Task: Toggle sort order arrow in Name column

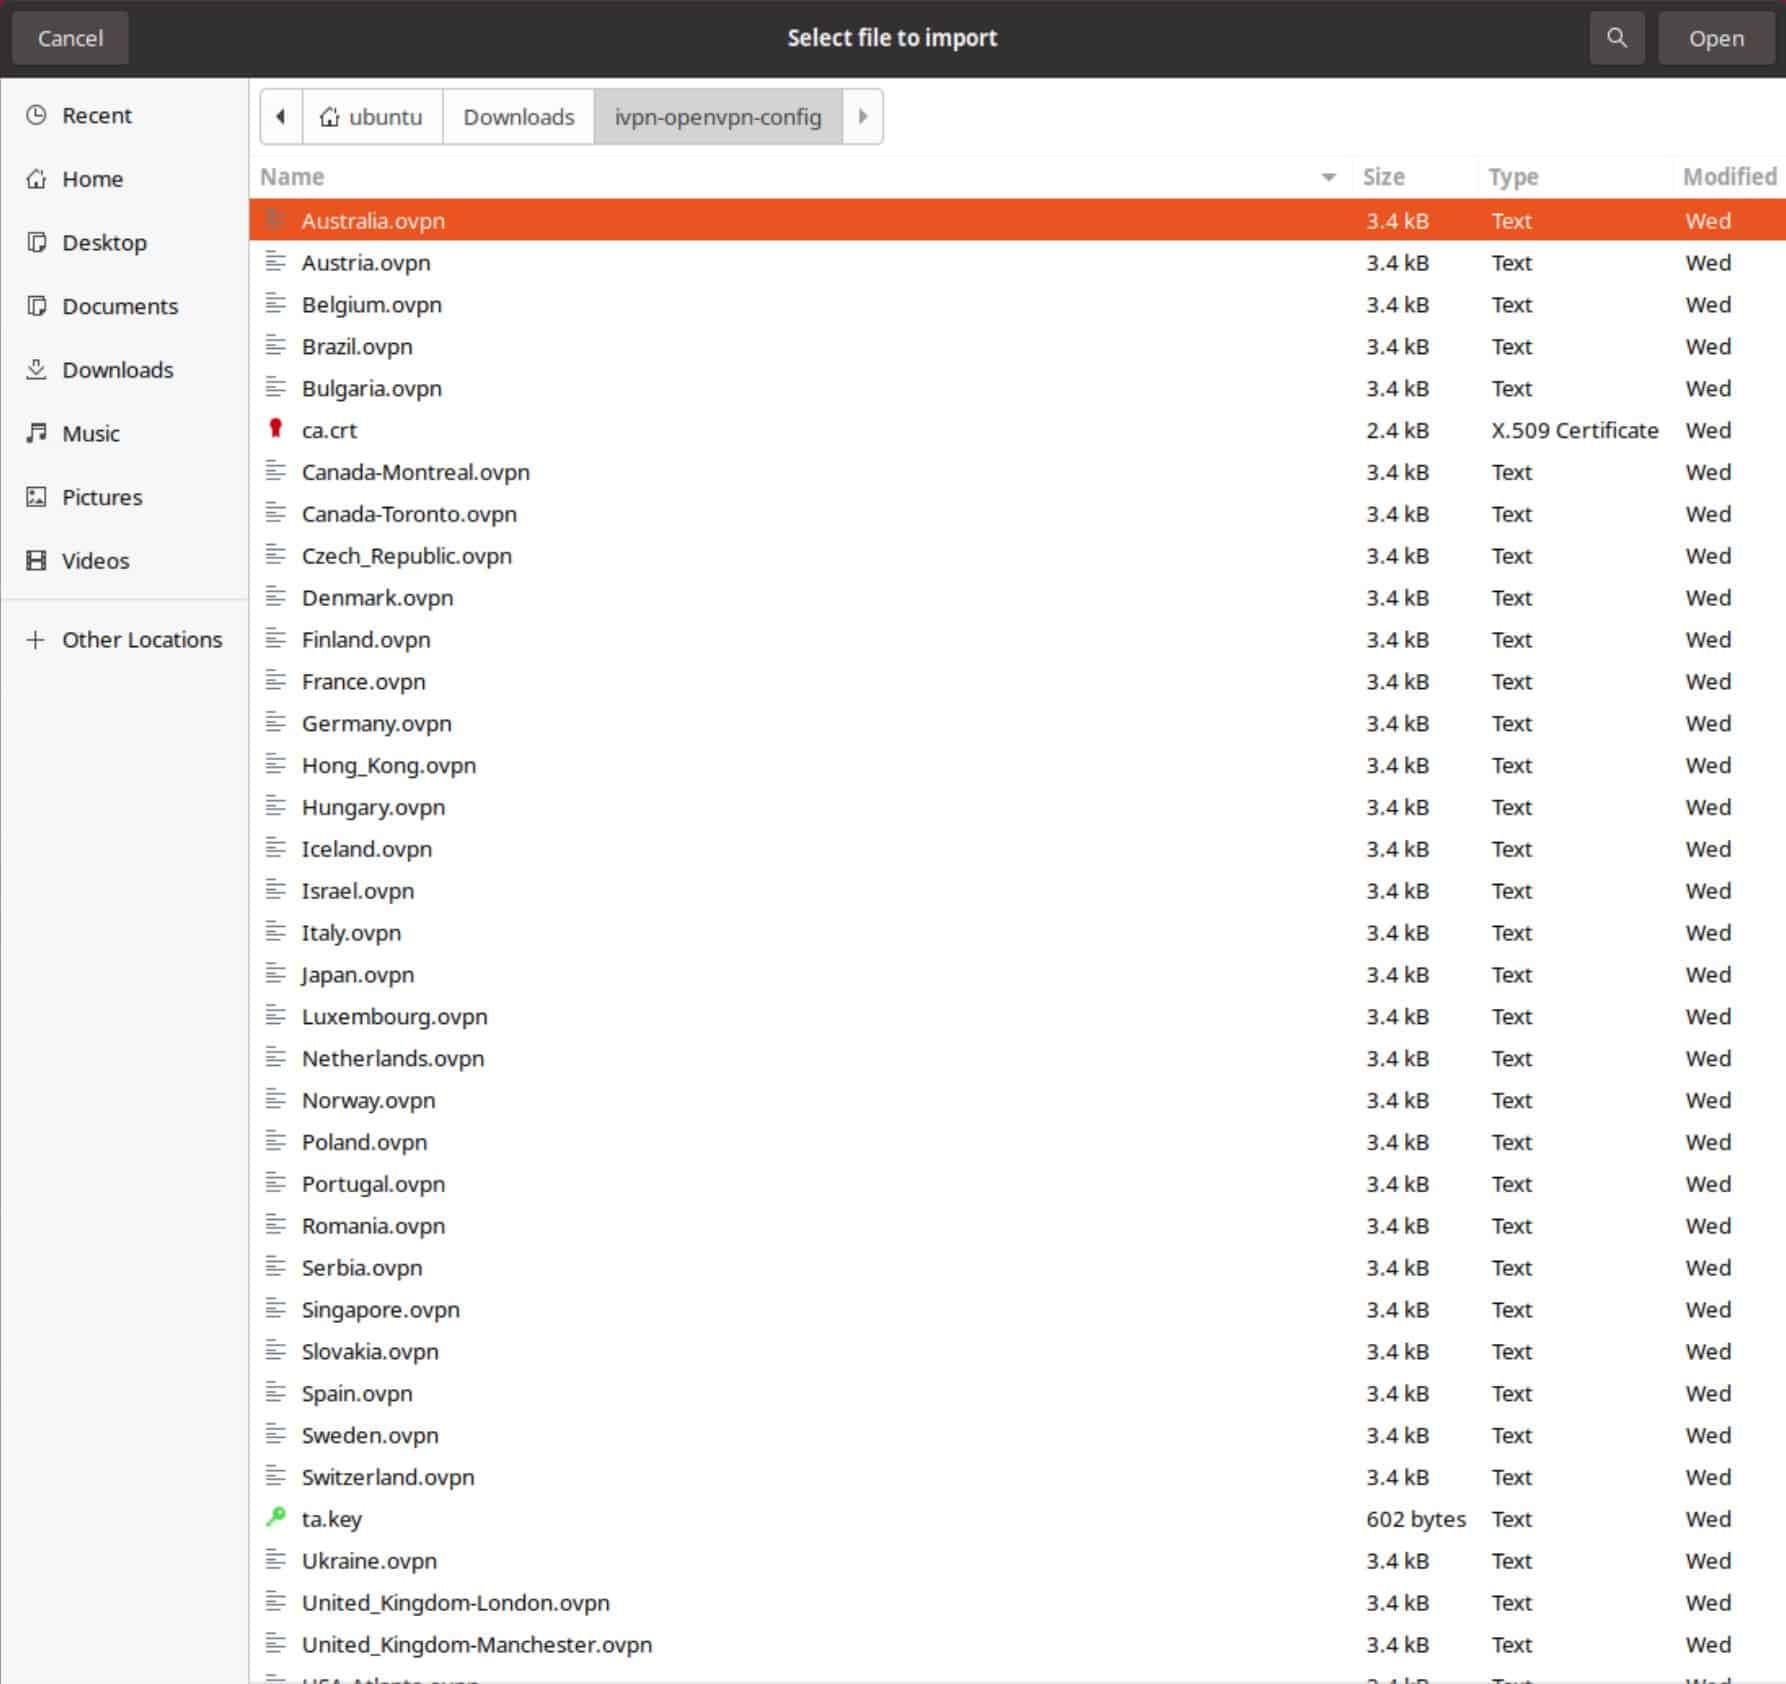Action: [1328, 177]
